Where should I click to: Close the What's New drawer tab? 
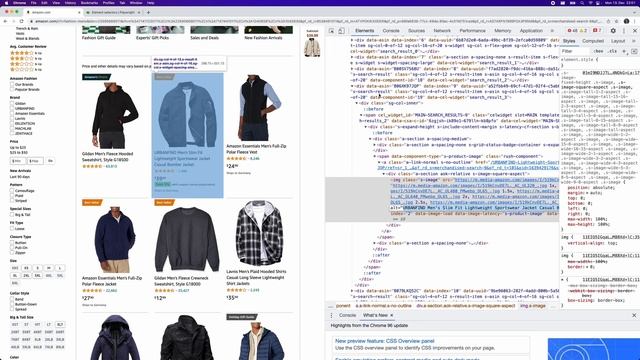391,316
